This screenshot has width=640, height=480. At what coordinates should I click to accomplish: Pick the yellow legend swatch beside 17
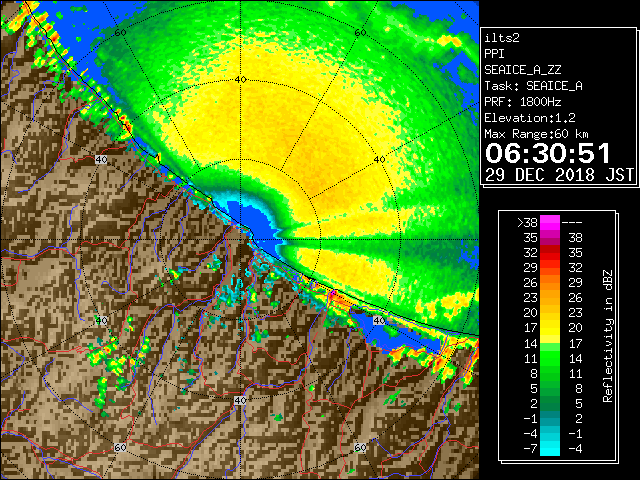(x=550, y=328)
